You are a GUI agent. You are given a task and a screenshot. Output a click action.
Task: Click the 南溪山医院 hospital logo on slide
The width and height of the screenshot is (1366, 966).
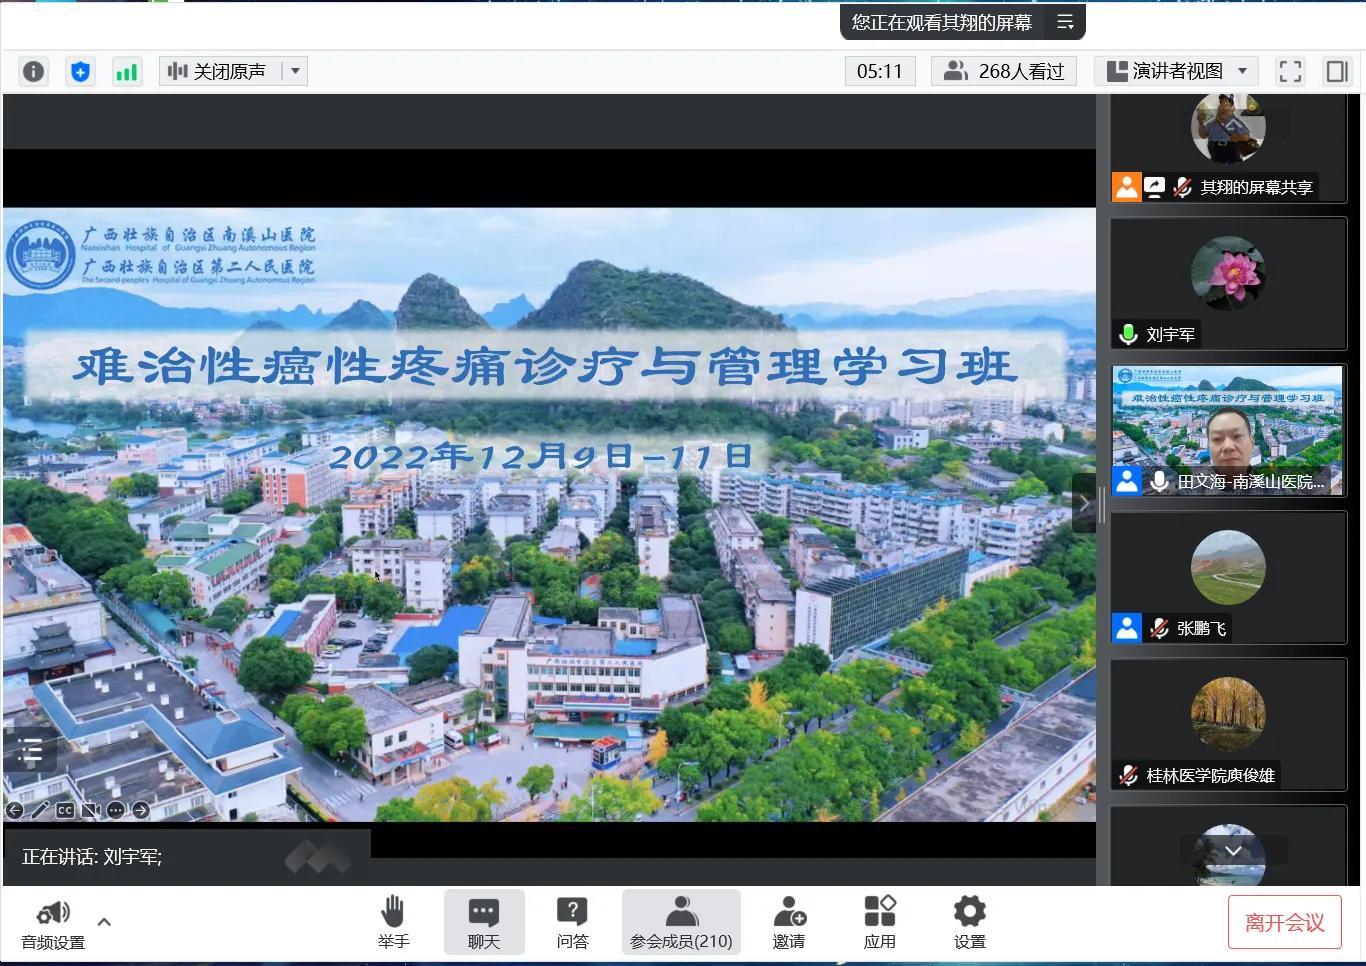(x=41, y=255)
